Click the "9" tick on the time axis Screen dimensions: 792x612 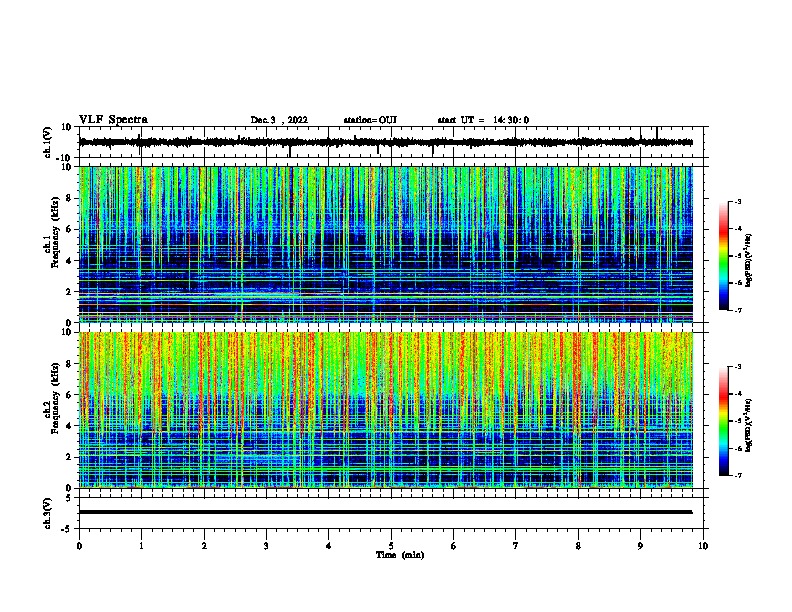point(640,546)
